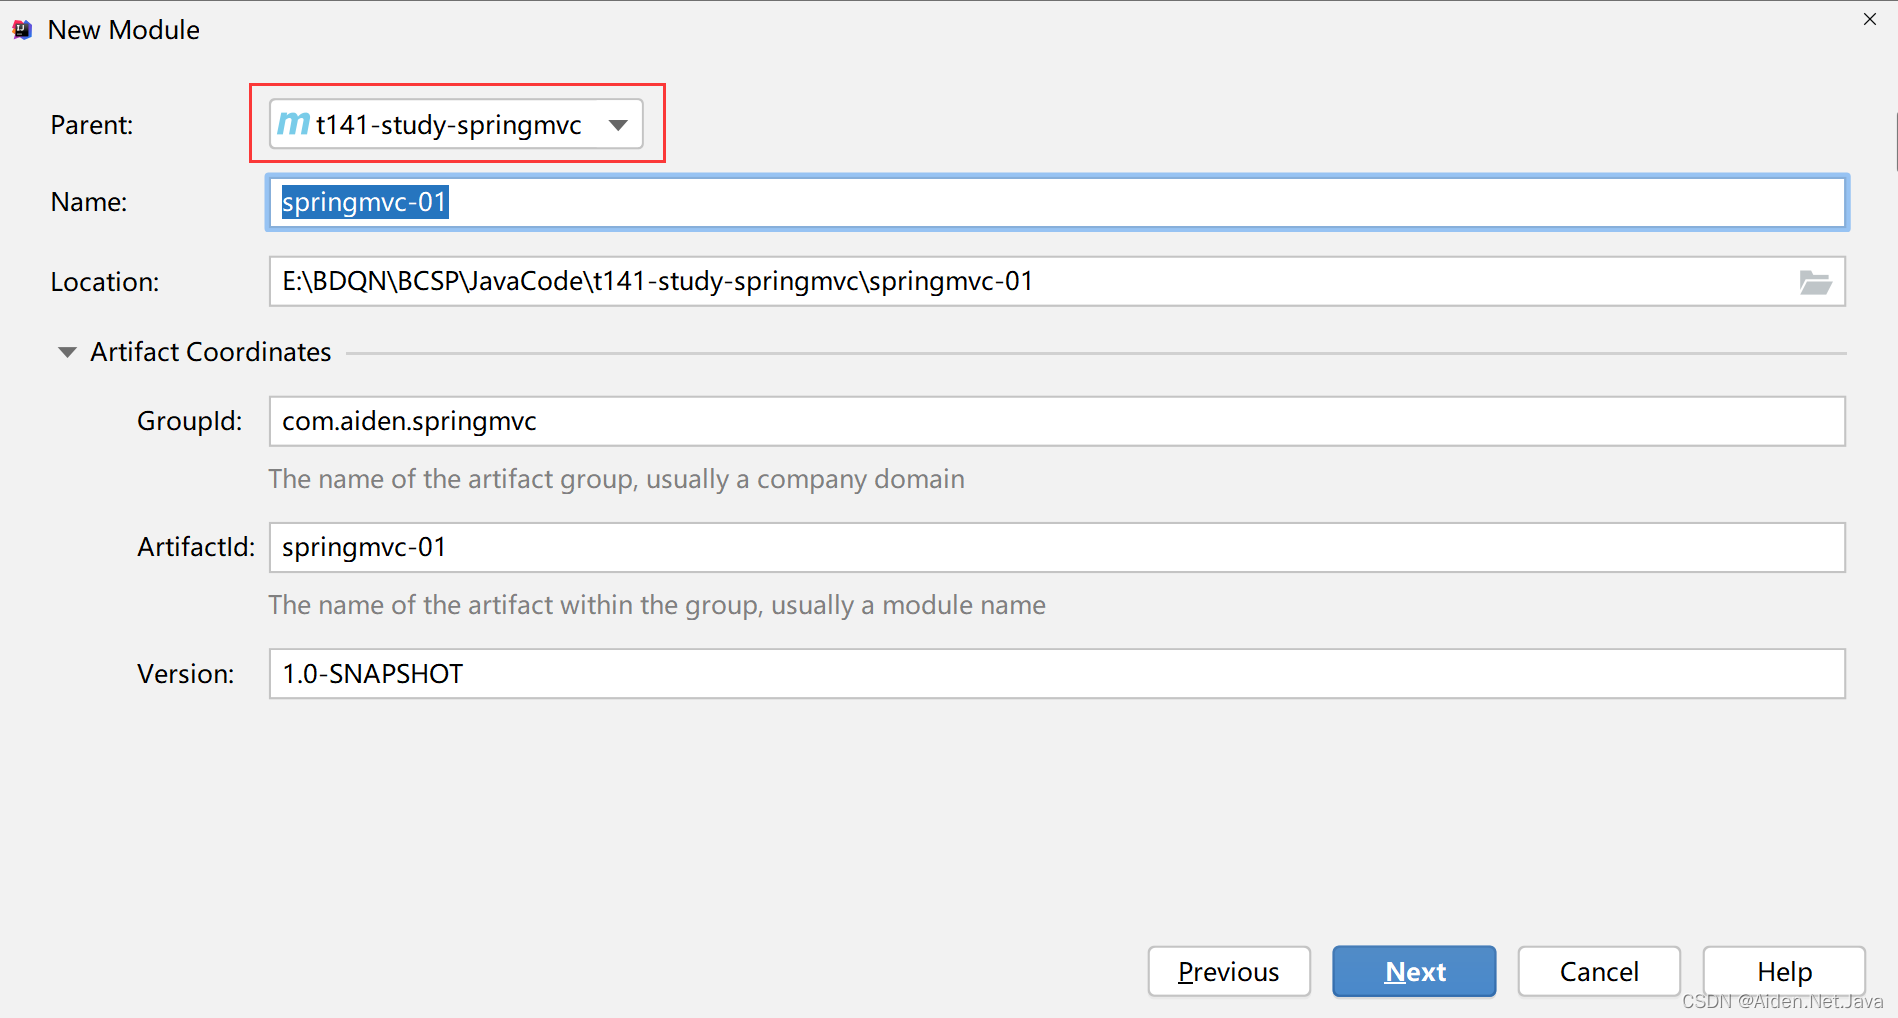This screenshot has height=1018, width=1898.
Task: Click the Version: label
Action: 186,674
